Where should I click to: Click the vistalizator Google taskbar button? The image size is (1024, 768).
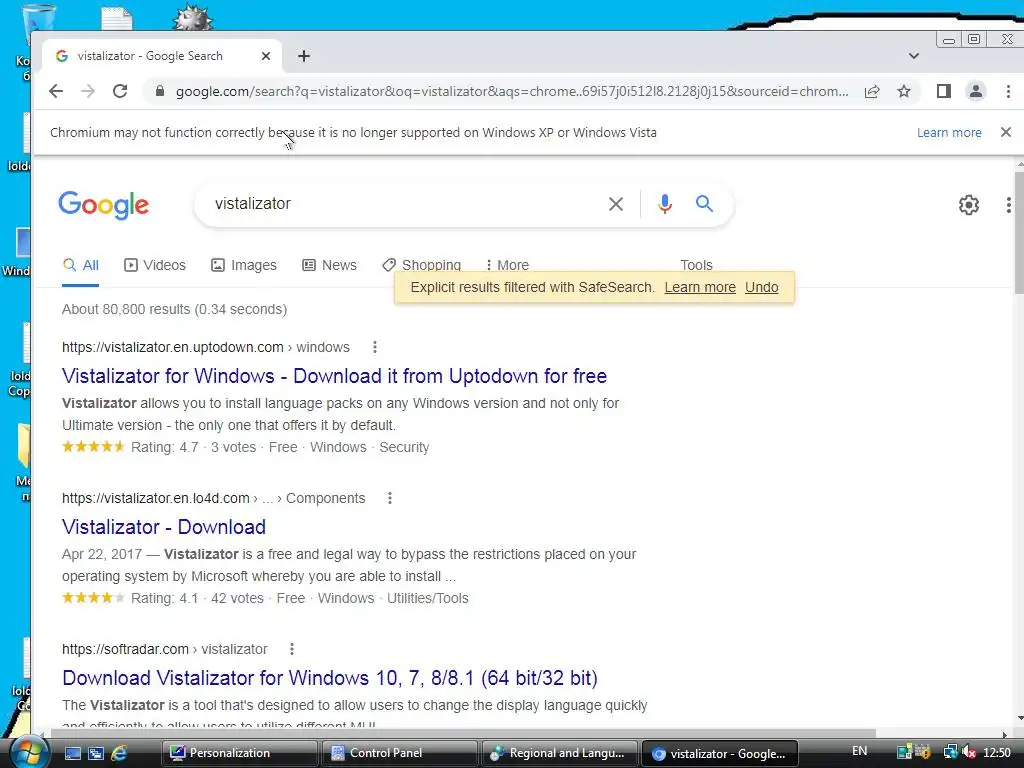pos(720,753)
